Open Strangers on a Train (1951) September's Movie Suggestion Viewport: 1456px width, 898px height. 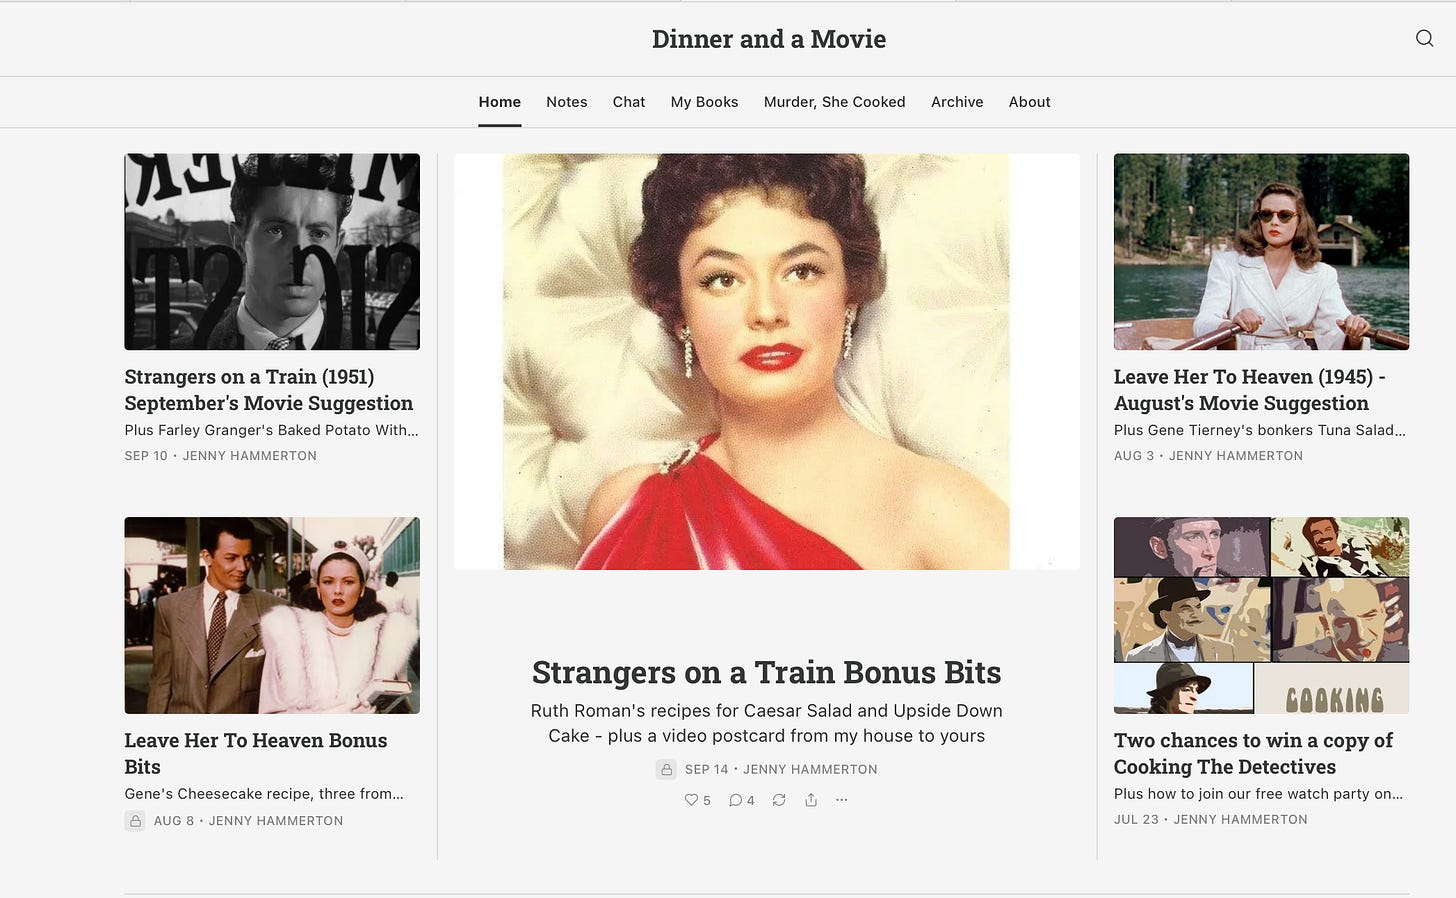pyautogui.click(x=268, y=390)
